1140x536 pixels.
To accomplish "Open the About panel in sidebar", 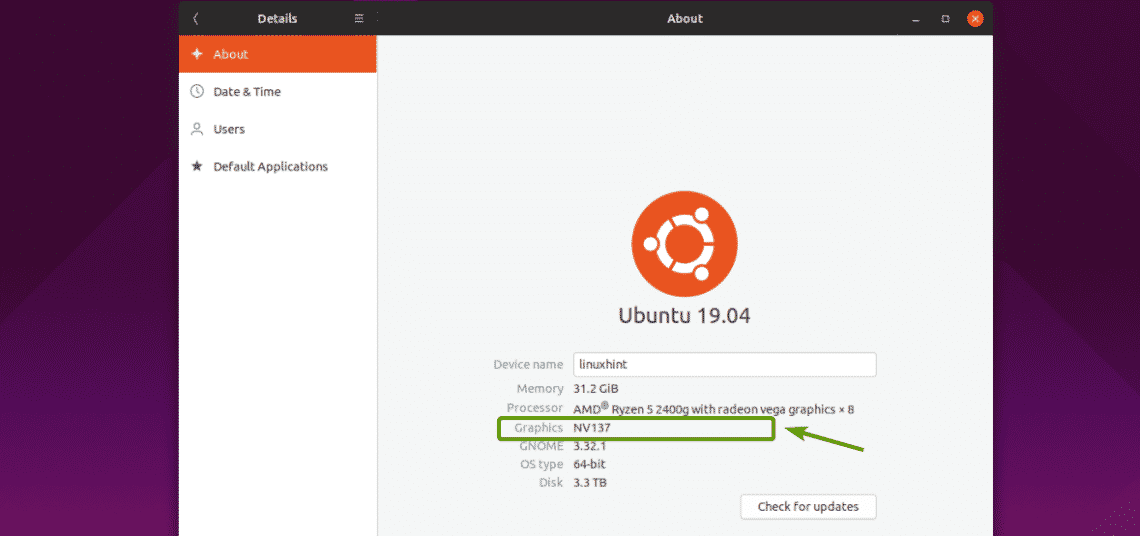I will (x=278, y=54).
